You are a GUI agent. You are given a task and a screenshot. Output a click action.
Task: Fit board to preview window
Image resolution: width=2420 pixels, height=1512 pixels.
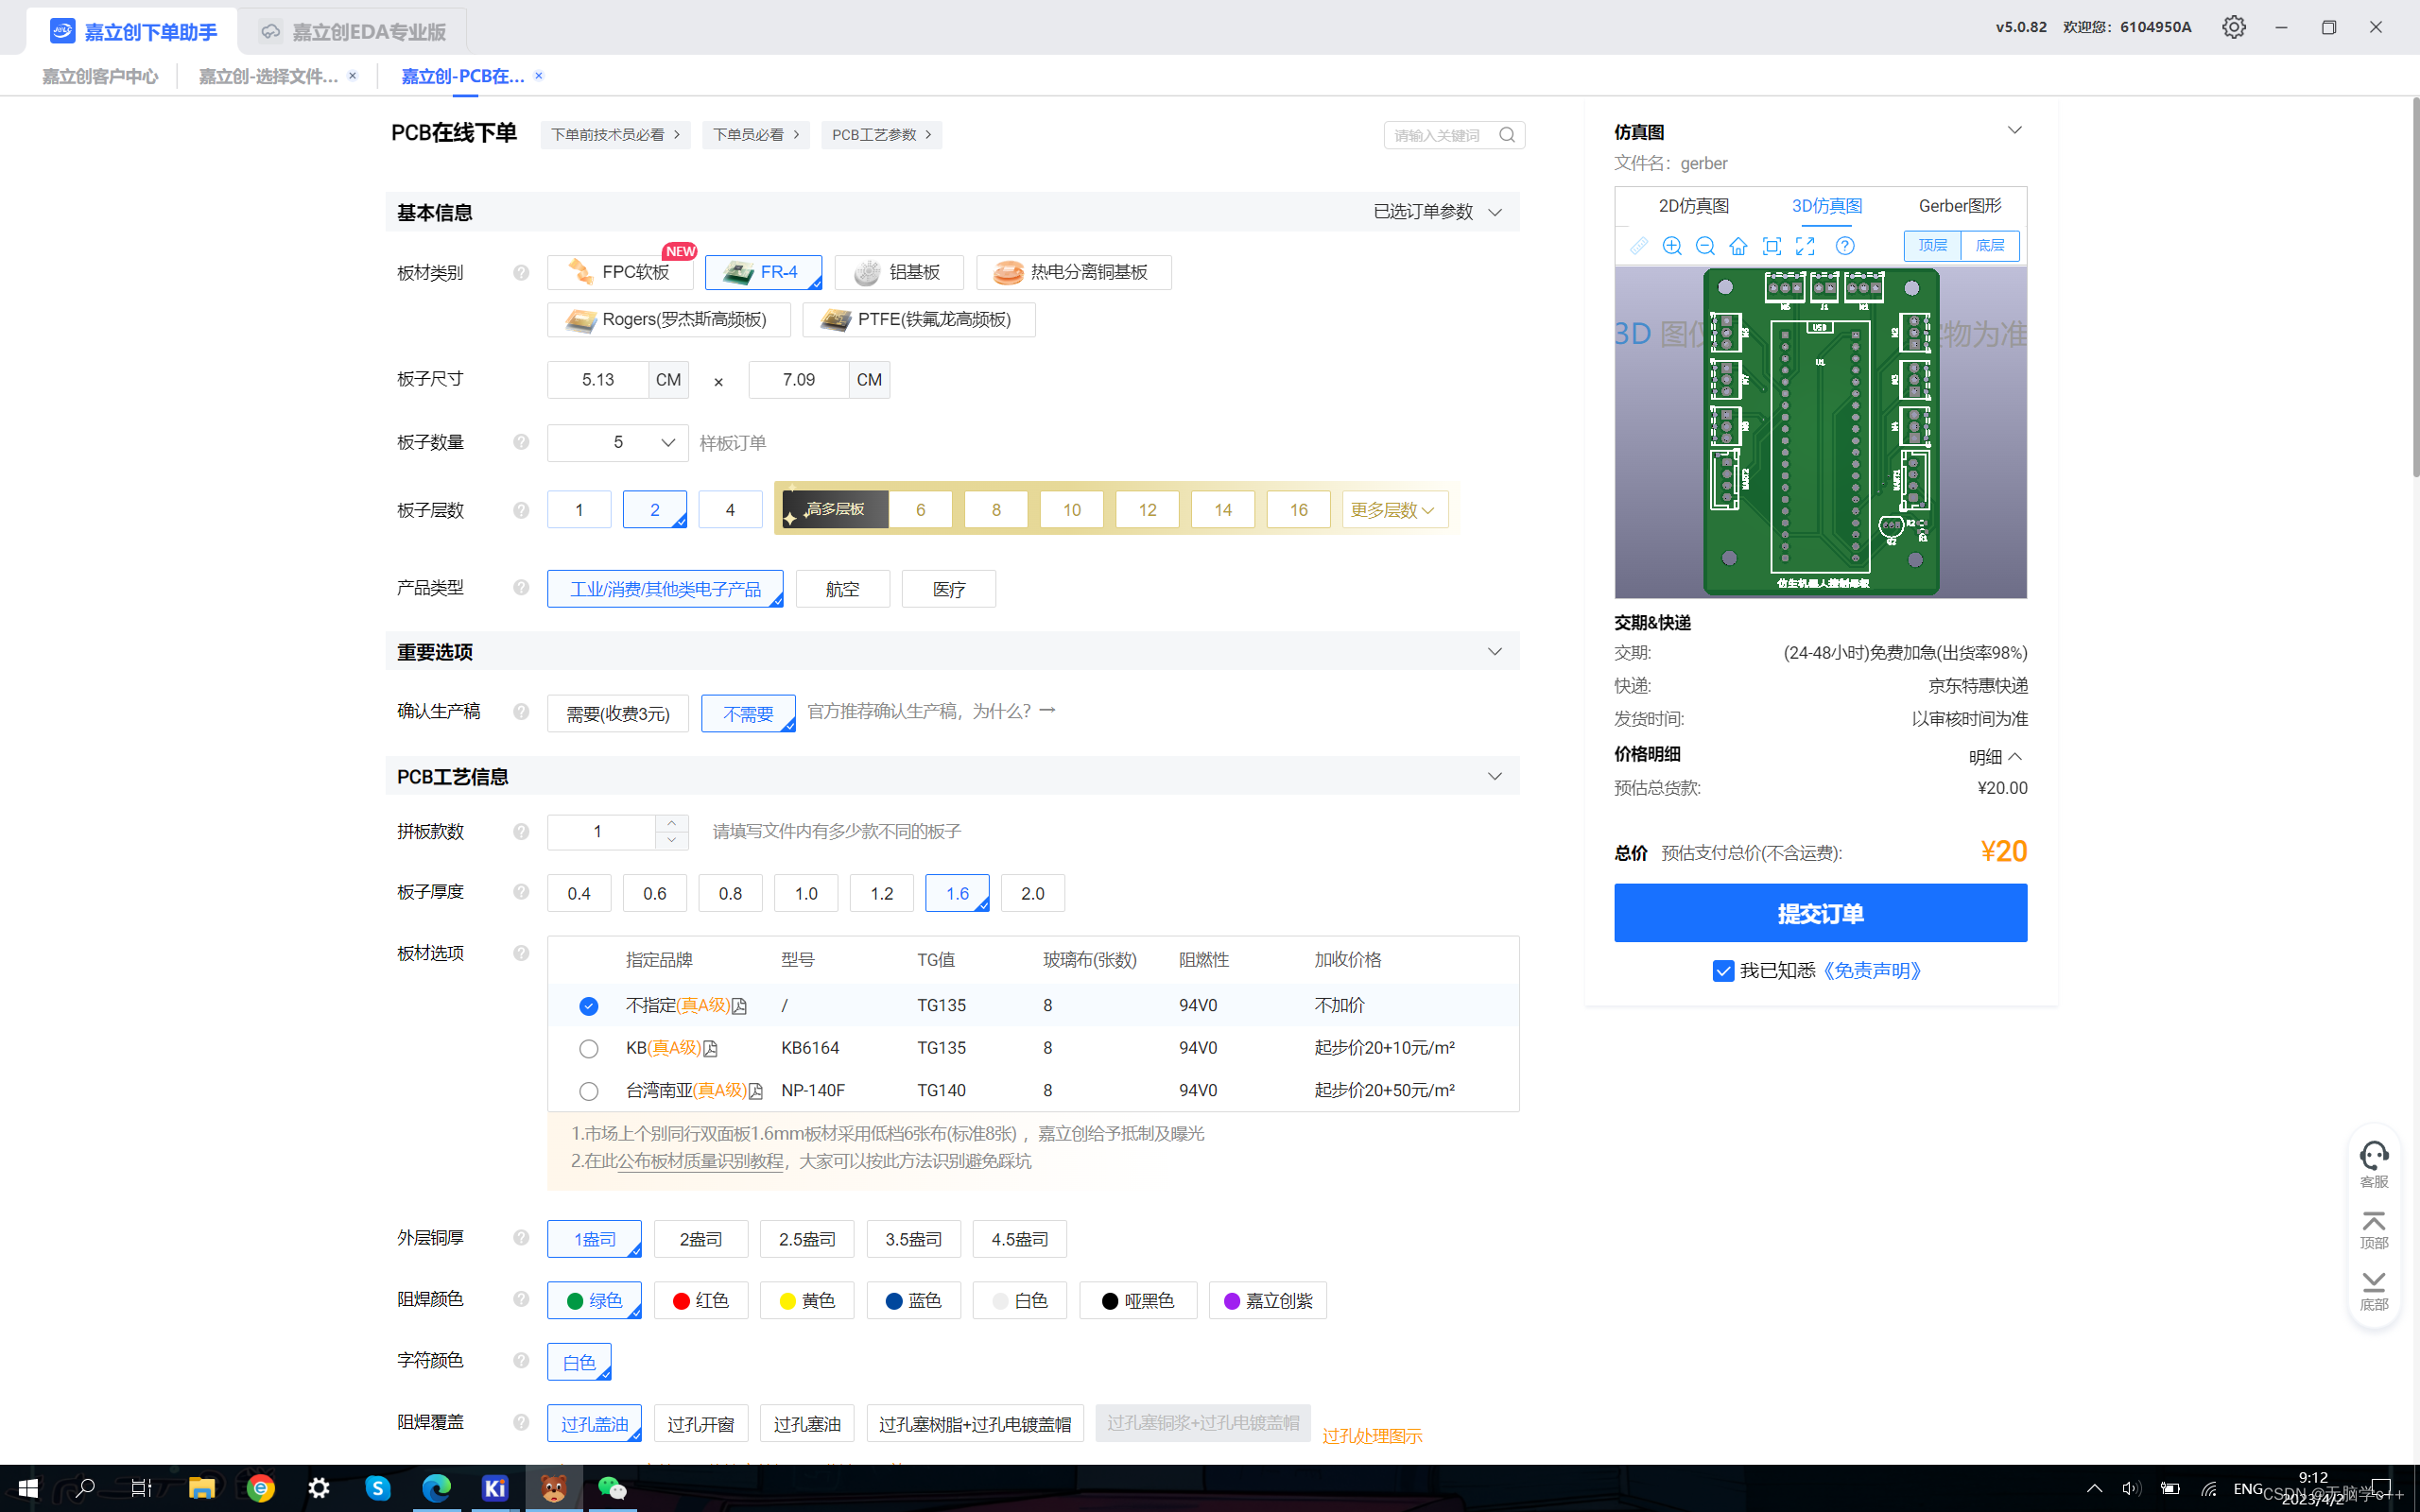[1772, 246]
